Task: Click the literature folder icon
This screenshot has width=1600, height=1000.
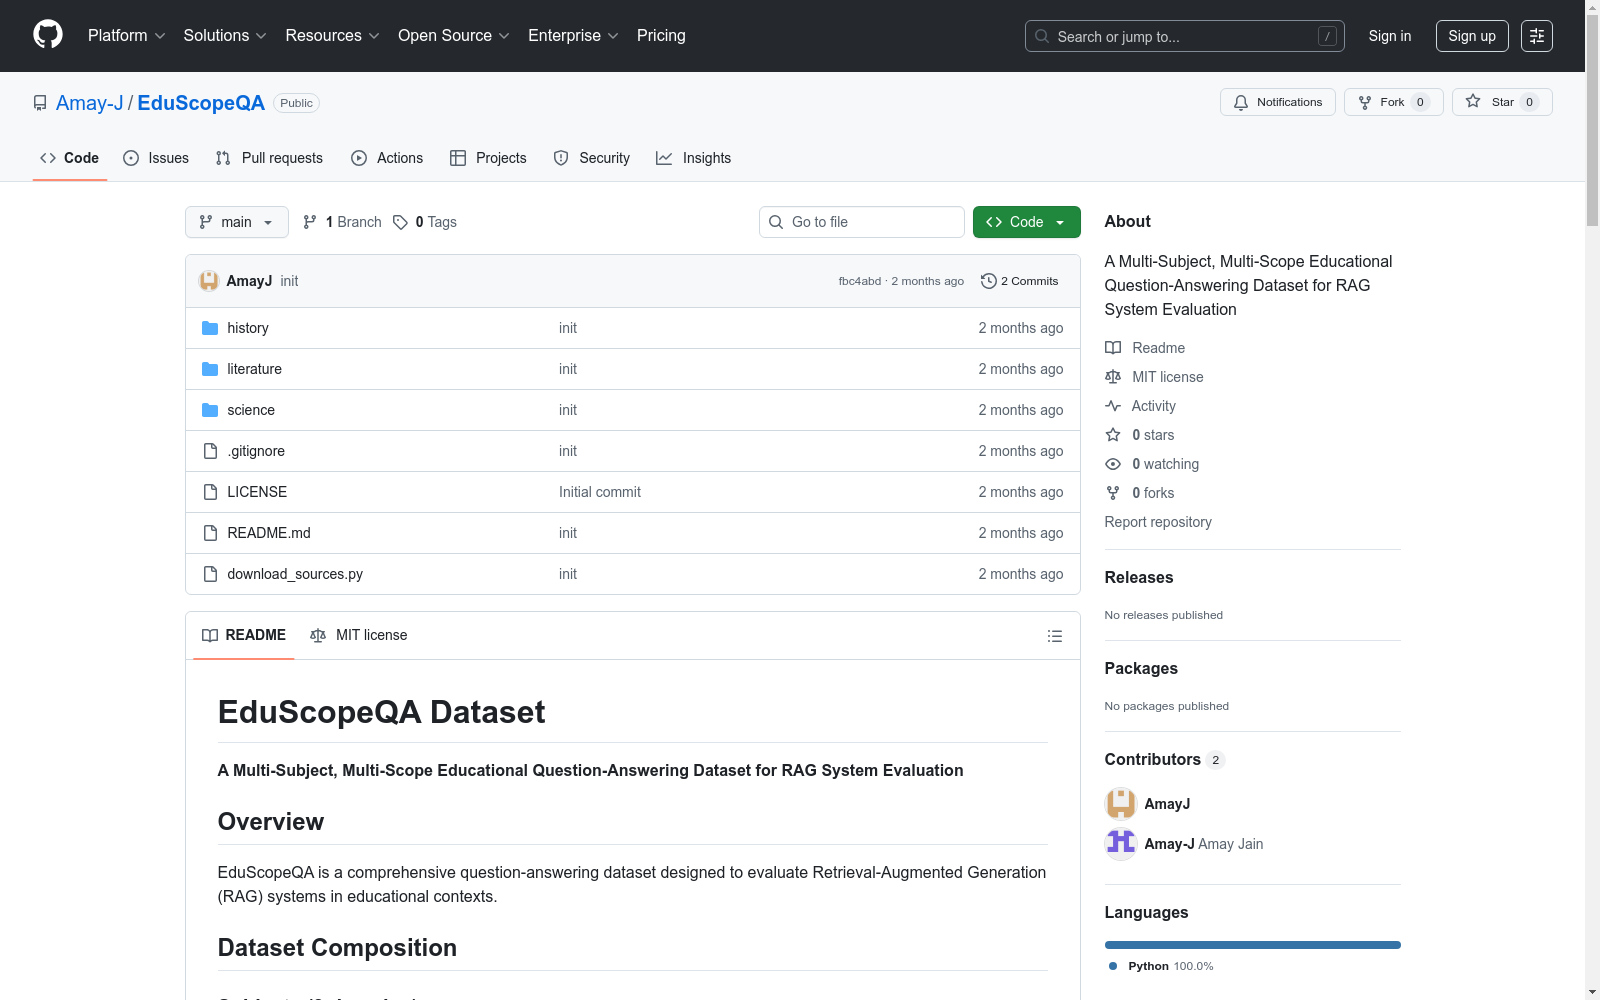Action: click(x=210, y=369)
